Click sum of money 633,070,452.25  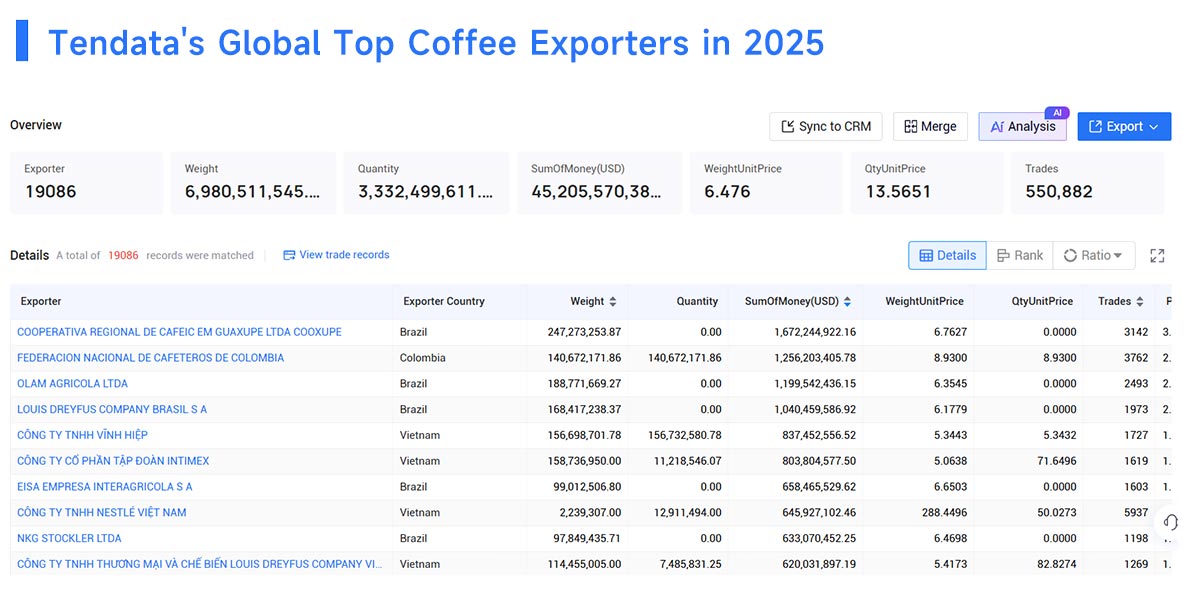click(x=817, y=538)
